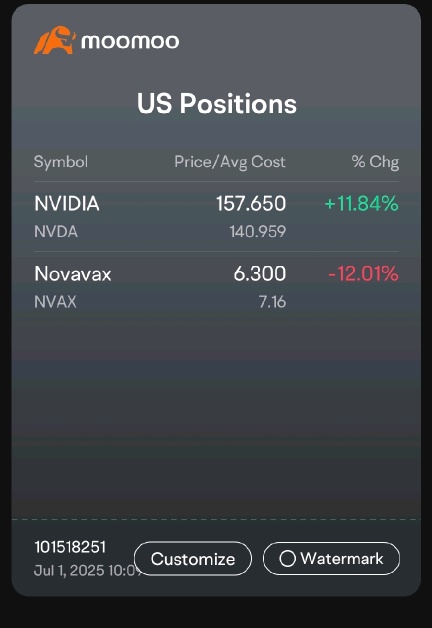This screenshot has width=432, height=628.
Task: Click the -12.01% loss value
Action: (363, 274)
